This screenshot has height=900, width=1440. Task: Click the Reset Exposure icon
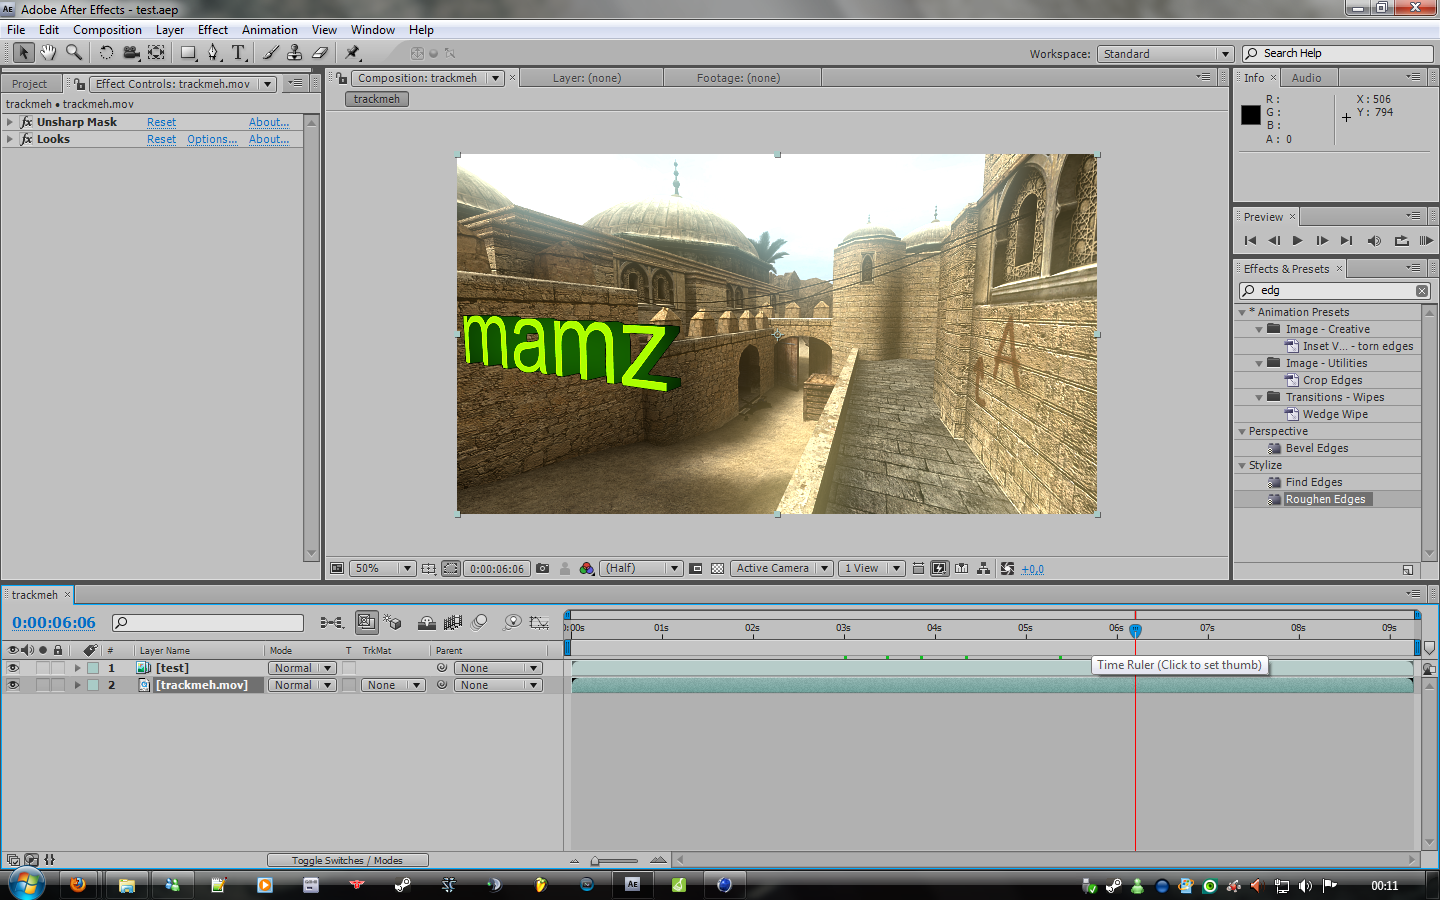point(1007,568)
